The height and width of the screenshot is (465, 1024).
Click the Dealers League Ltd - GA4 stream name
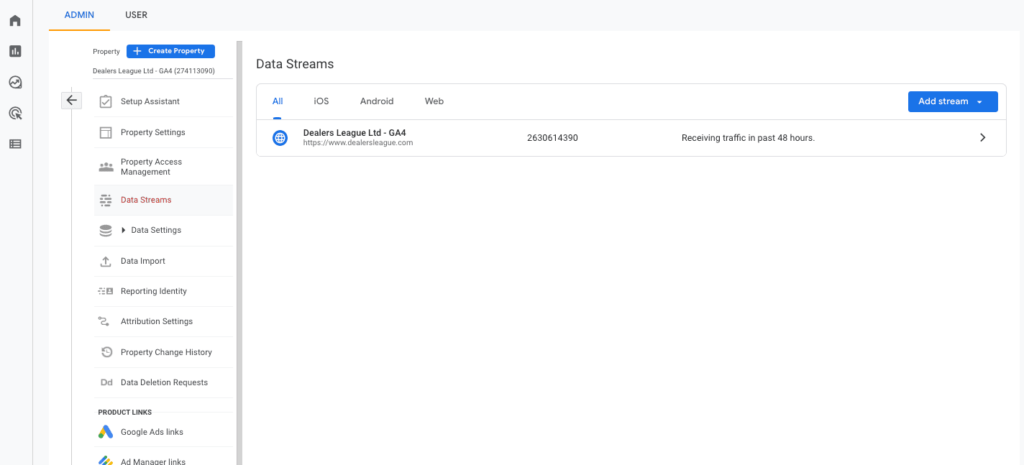[355, 133]
